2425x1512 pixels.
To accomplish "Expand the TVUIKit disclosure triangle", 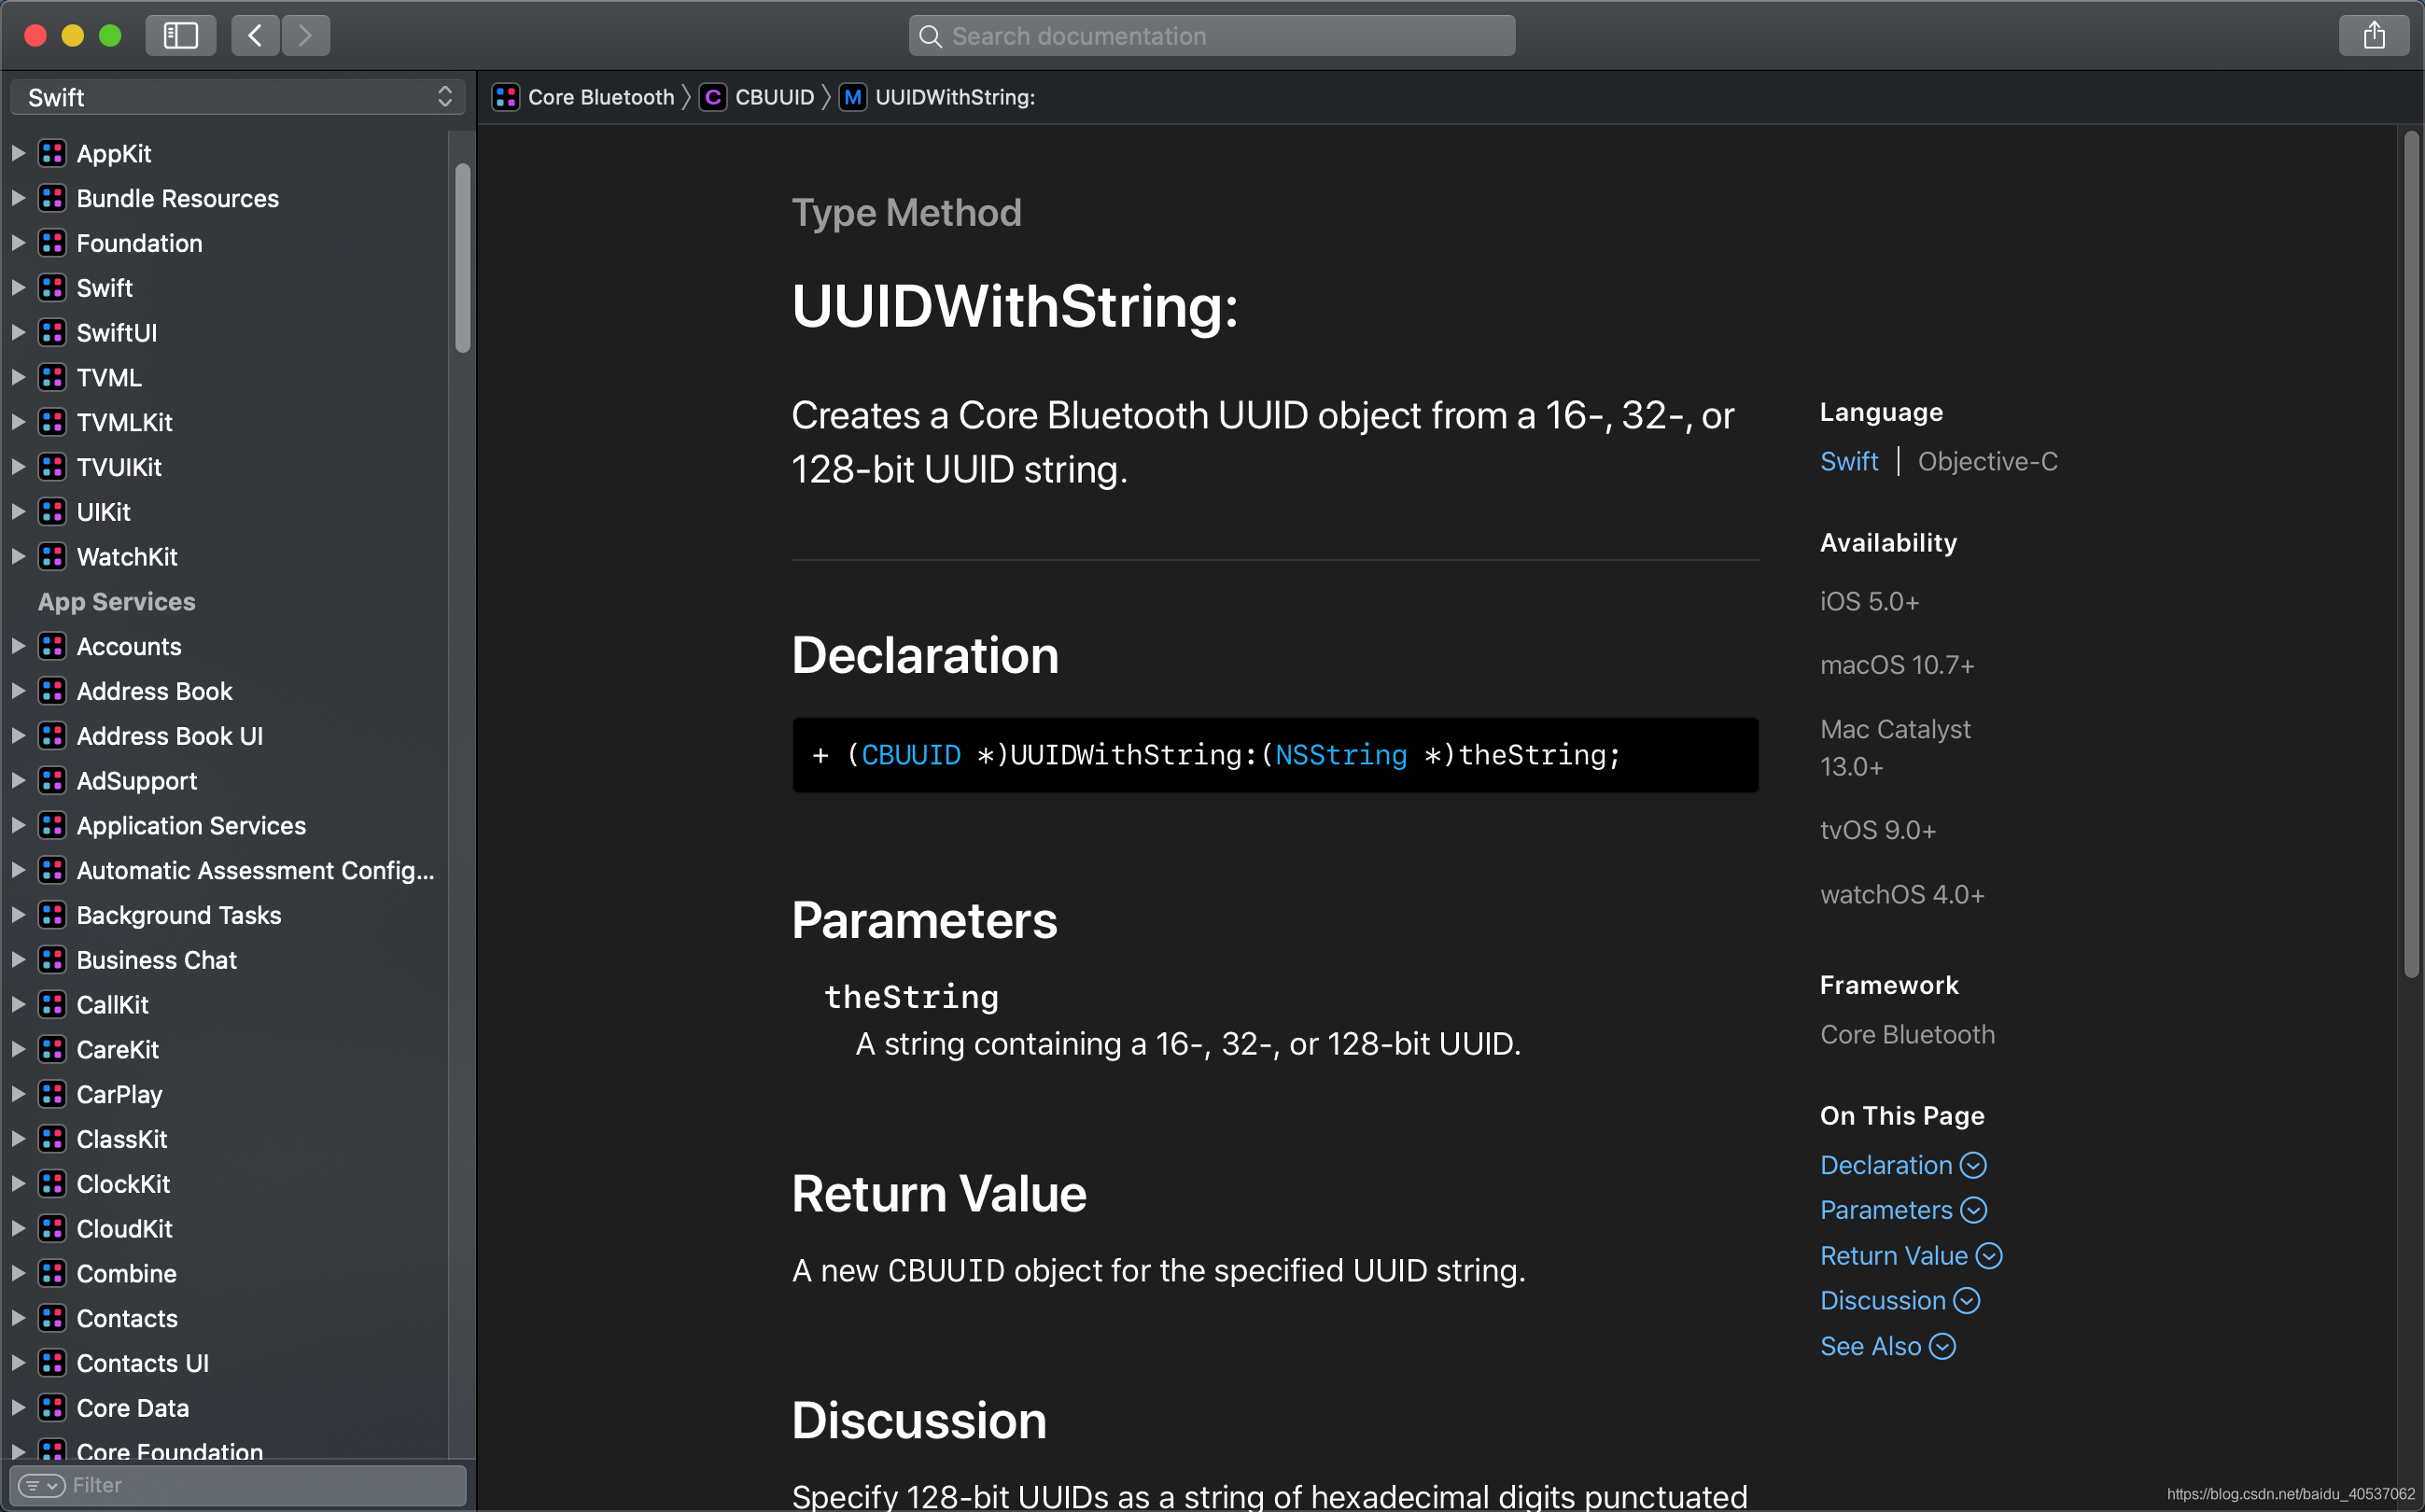I will 18,467.
